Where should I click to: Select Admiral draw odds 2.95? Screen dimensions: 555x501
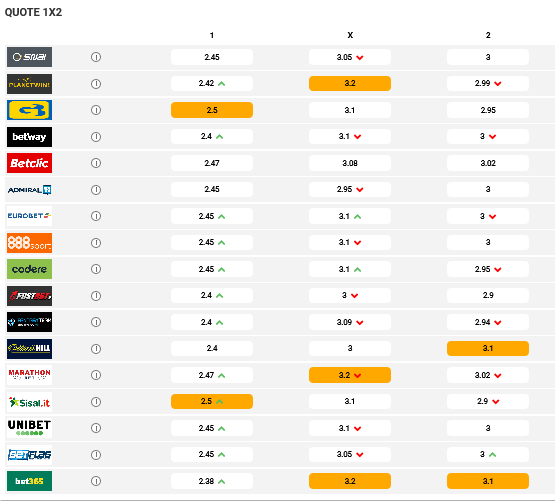pyautogui.click(x=350, y=189)
